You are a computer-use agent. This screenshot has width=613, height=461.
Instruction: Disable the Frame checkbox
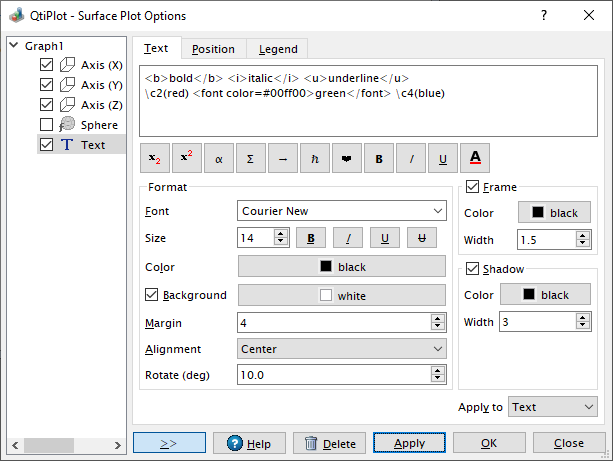click(473, 187)
